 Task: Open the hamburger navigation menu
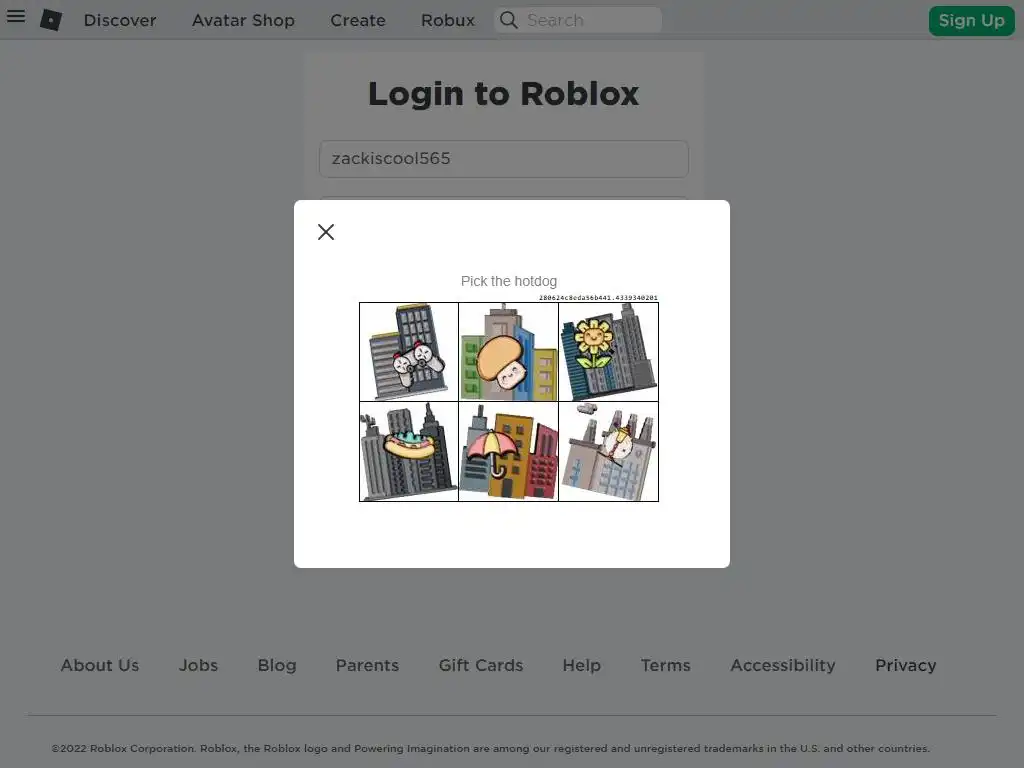tap(16, 16)
